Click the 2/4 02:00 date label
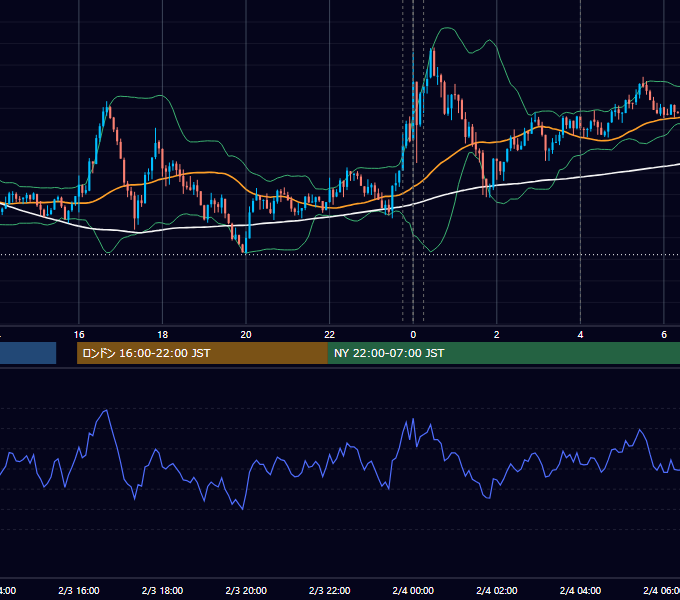Image resolution: width=680 pixels, height=600 pixels. pos(497,590)
